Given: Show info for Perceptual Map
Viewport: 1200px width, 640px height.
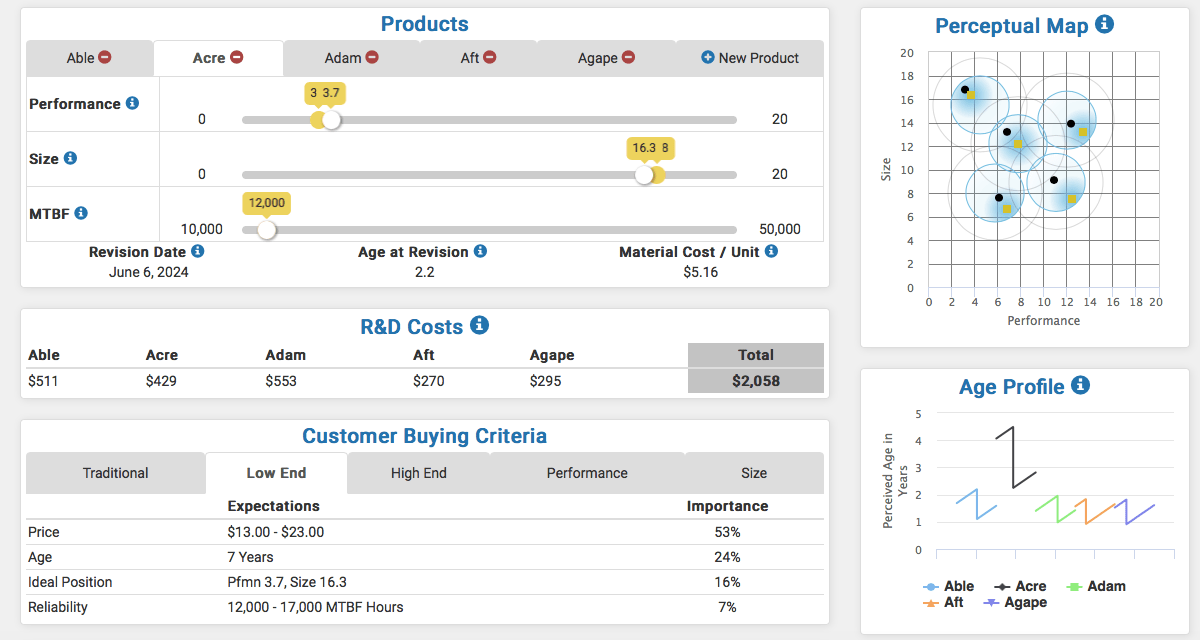Looking at the screenshot, I should 1104,24.
